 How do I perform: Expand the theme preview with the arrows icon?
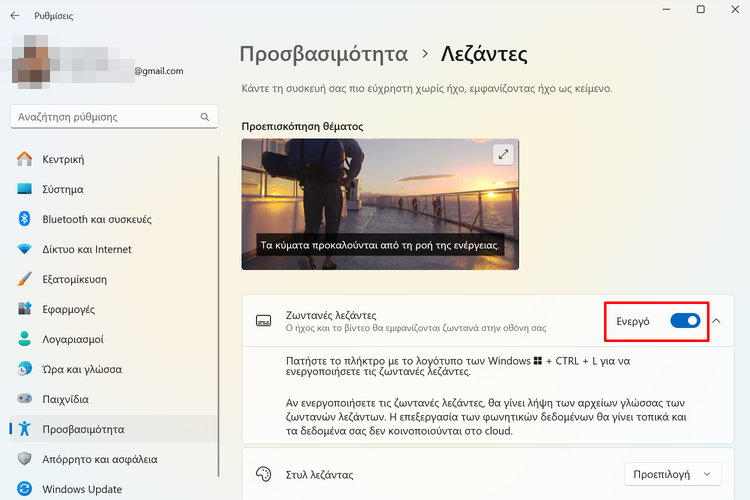click(x=503, y=155)
